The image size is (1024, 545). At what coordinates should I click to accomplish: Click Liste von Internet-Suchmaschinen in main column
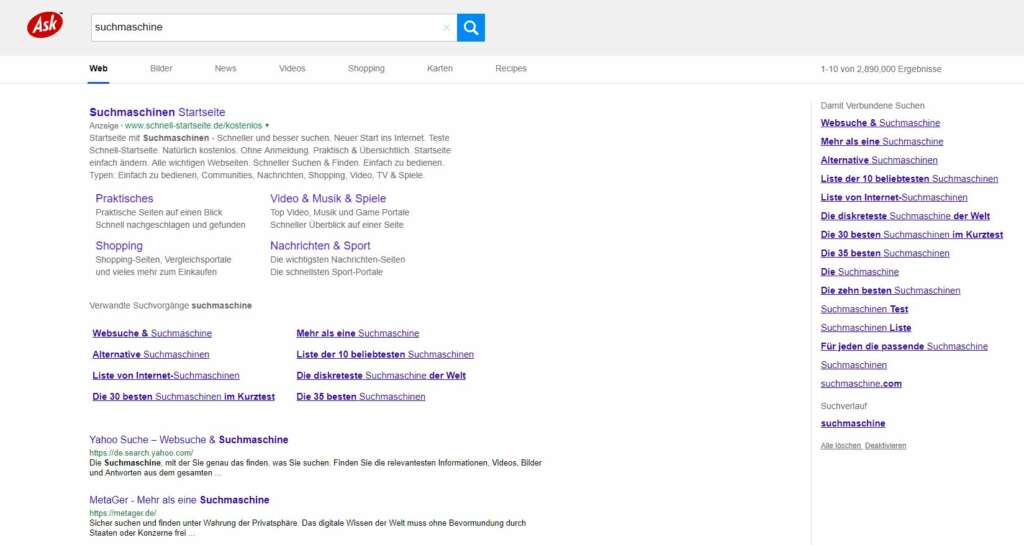(x=166, y=376)
